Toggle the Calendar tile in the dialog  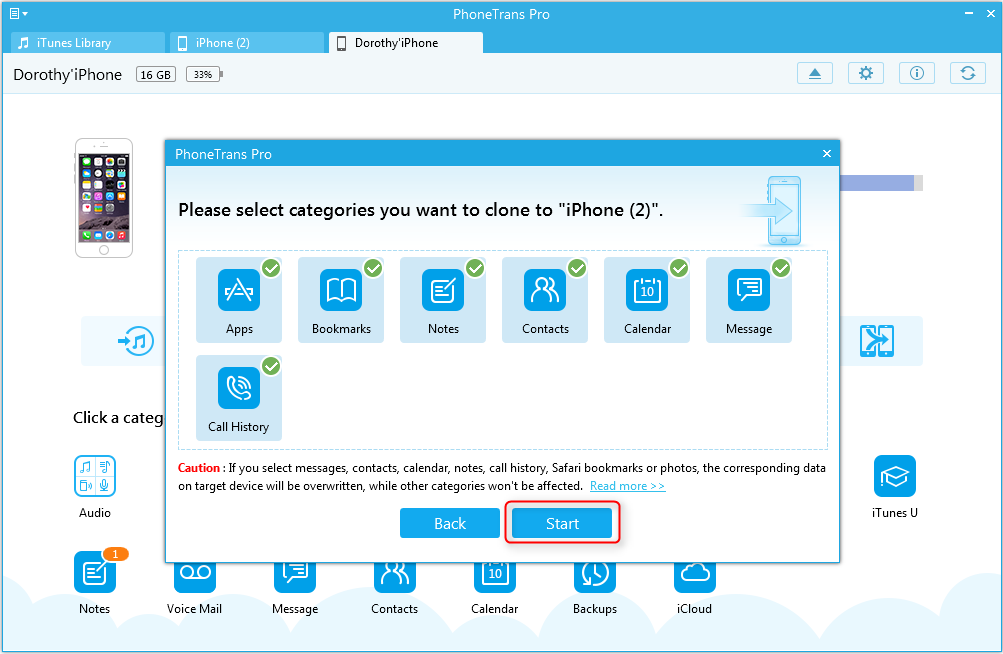pyautogui.click(x=647, y=300)
